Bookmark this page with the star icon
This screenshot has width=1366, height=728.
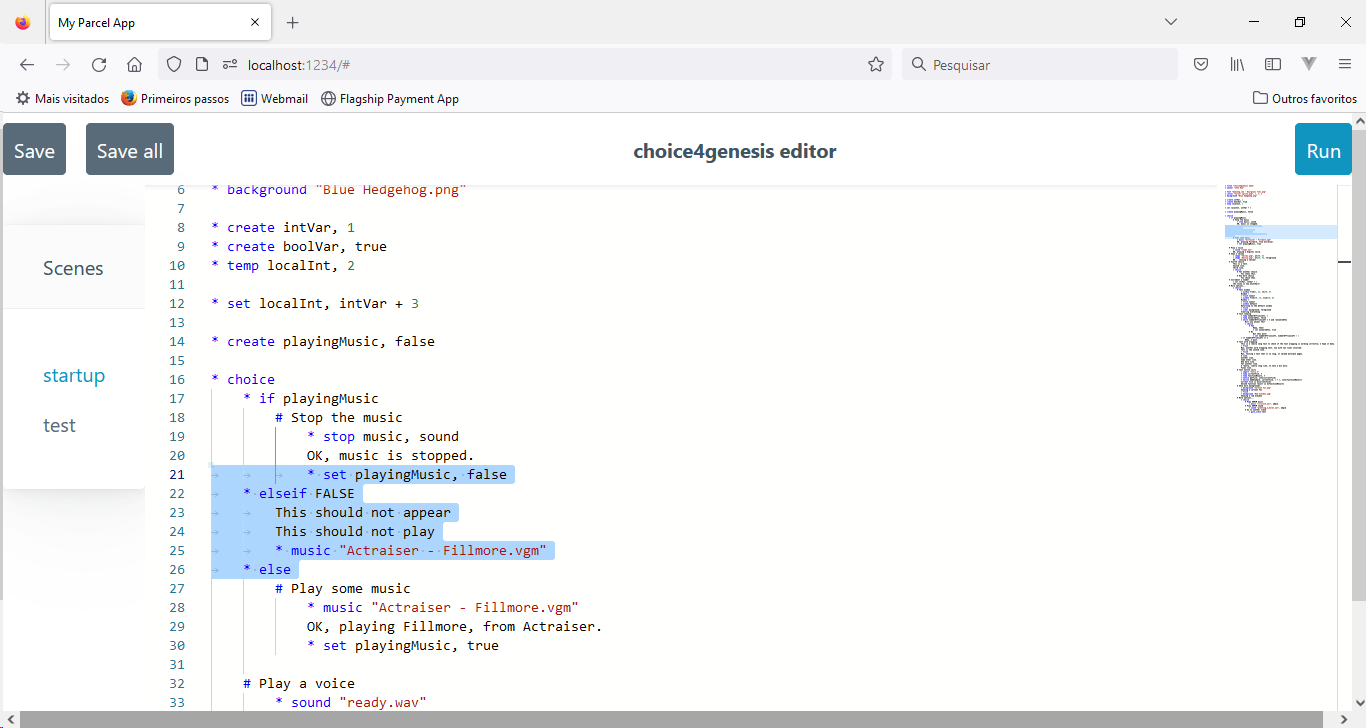(x=876, y=65)
